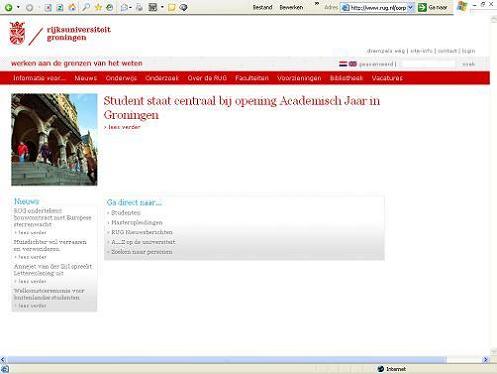
Task: Click the greyed Forward arrow button
Action: 29,7
